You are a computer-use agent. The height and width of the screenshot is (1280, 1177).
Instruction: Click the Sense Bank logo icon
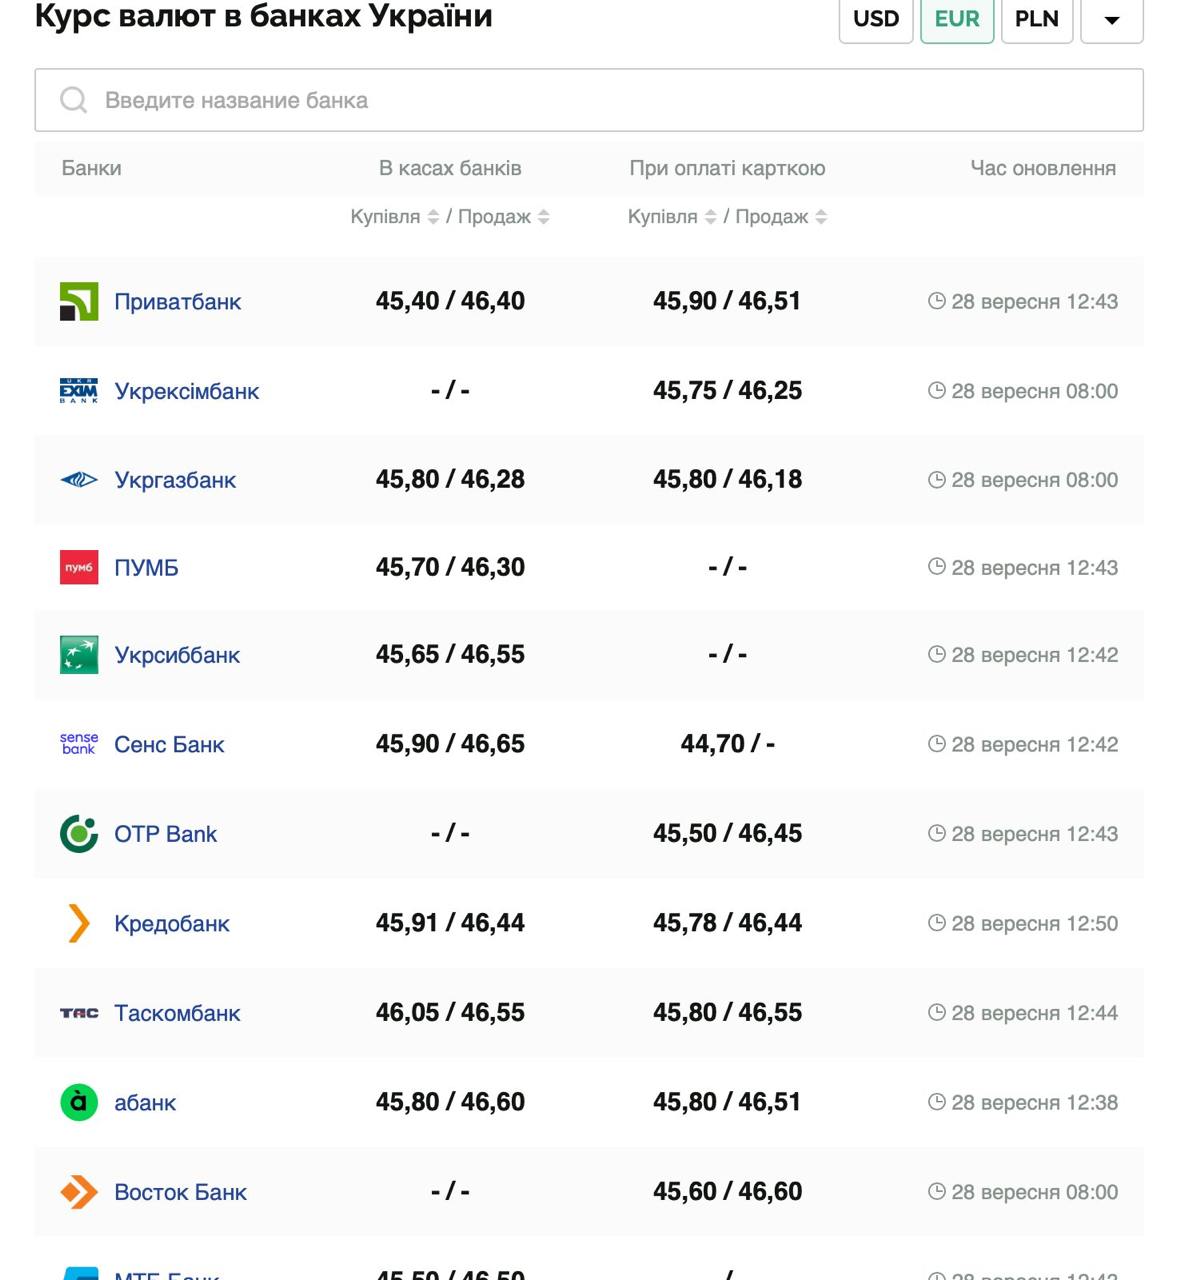tap(79, 744)
